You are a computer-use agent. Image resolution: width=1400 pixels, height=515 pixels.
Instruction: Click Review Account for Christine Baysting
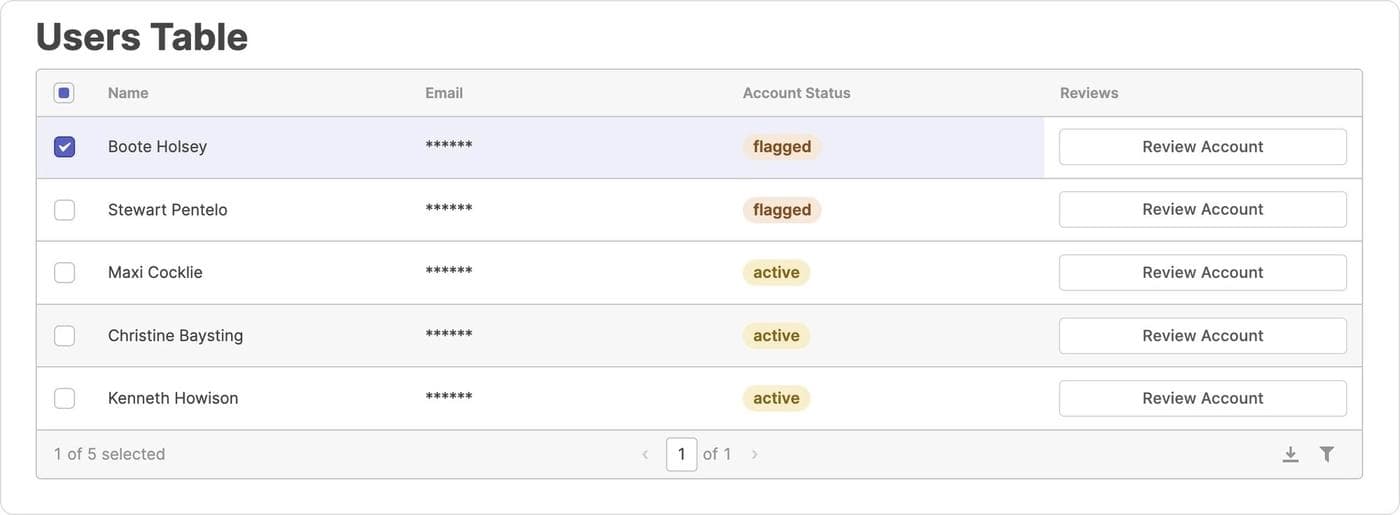[x=1202, y=335]
